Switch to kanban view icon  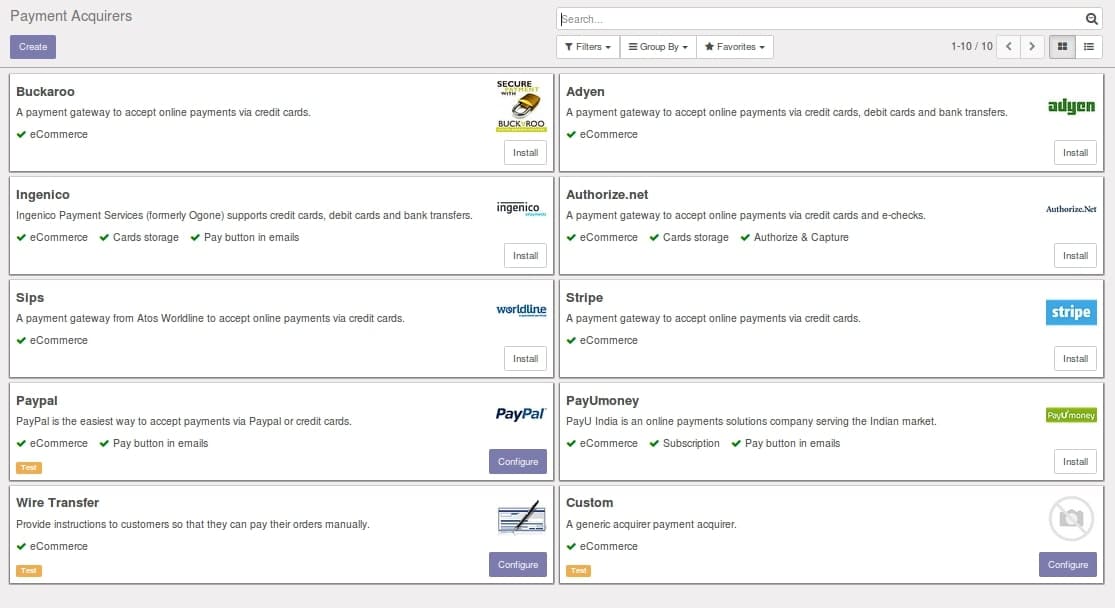(x=1062, y=47)
